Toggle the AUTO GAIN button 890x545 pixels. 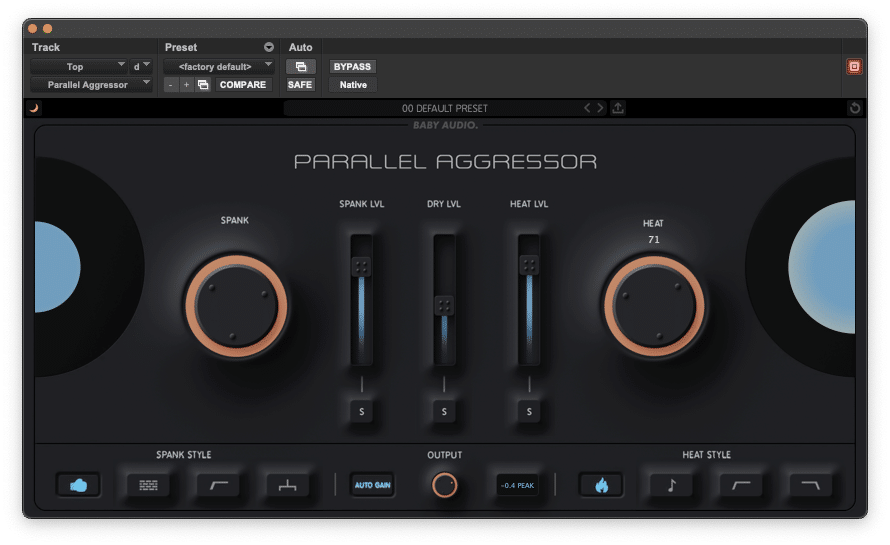[x=372, y=485]
